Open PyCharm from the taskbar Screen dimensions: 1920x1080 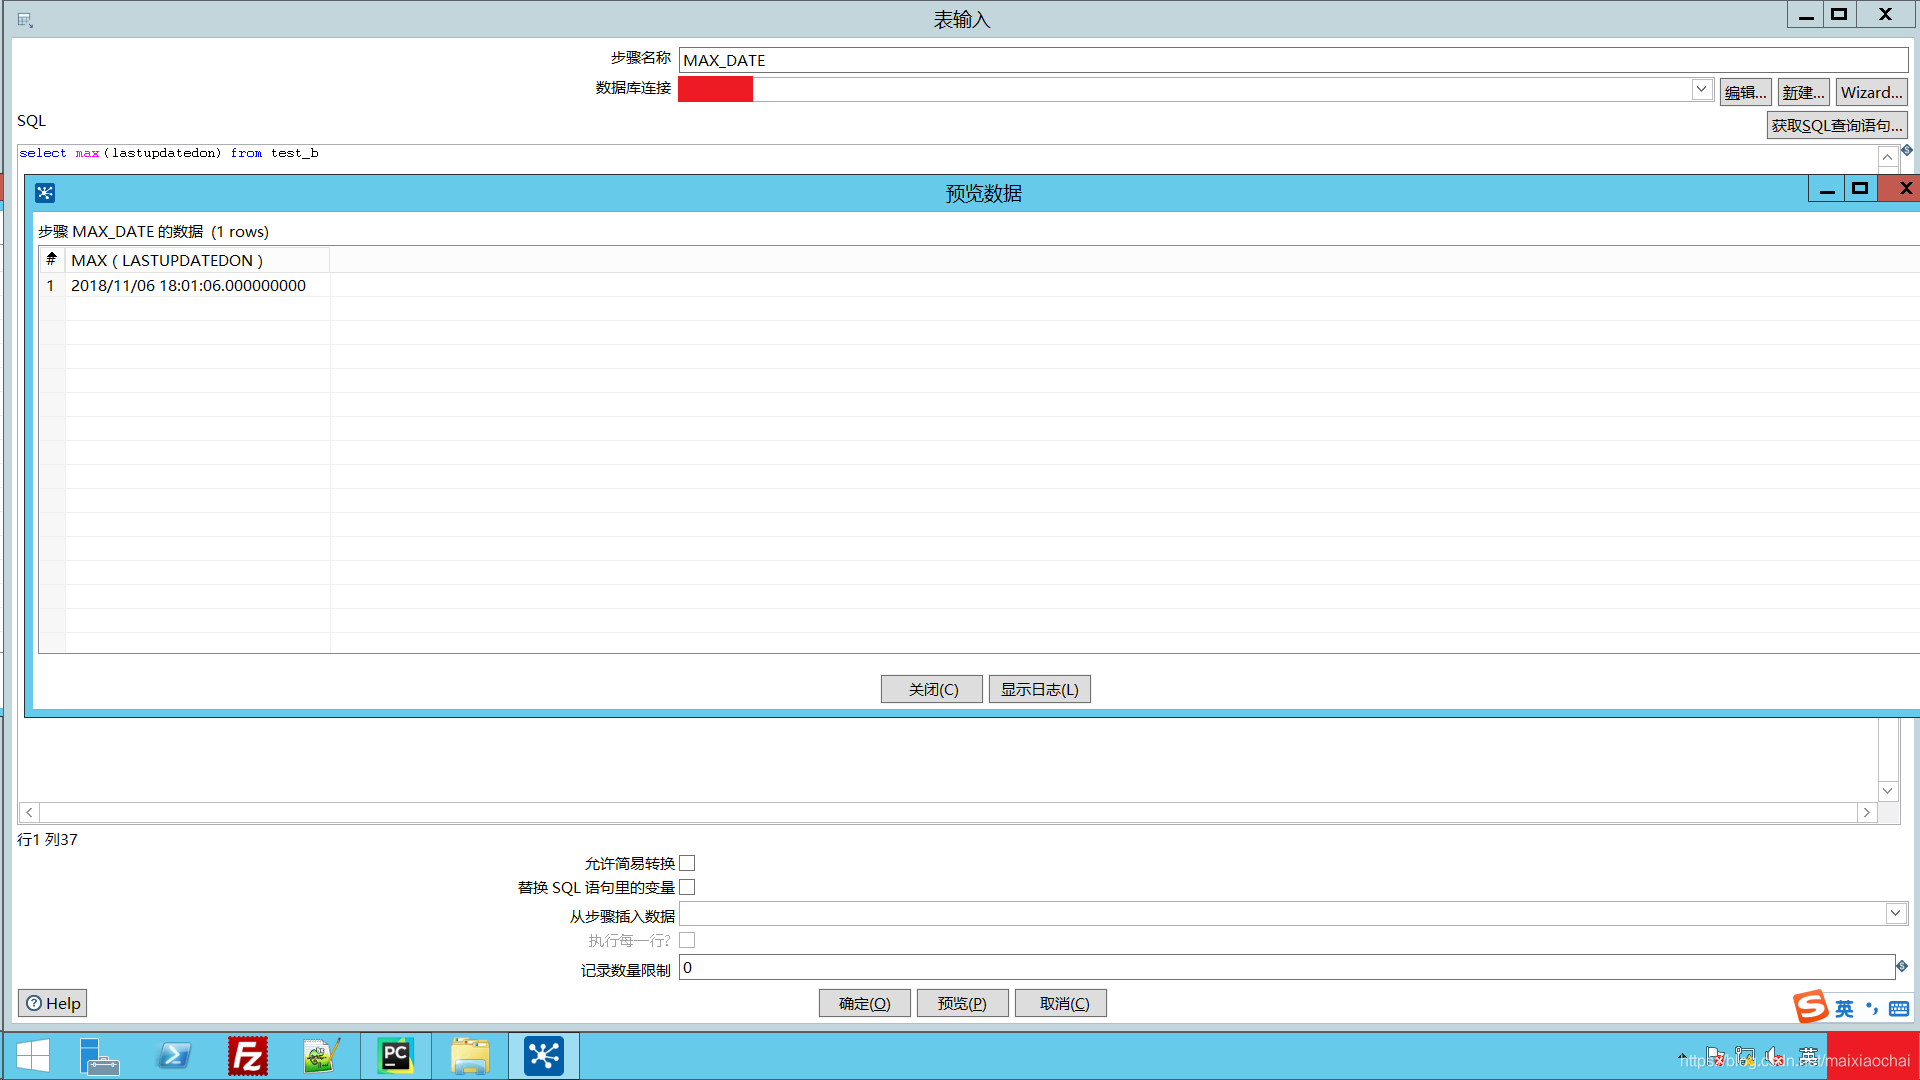(396, 1056)
